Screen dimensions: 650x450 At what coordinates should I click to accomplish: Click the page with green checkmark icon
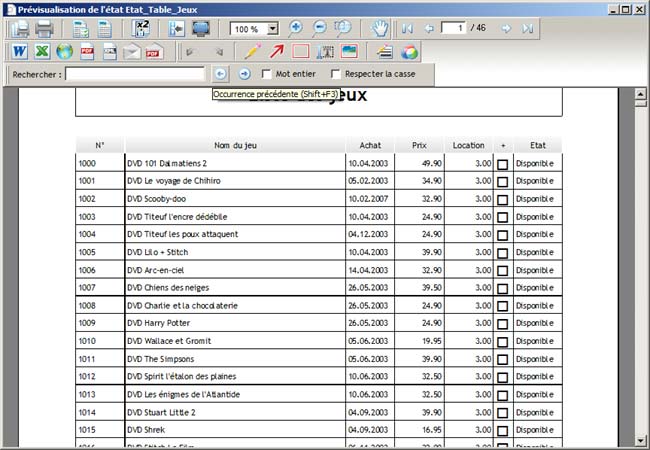point(80,29)
